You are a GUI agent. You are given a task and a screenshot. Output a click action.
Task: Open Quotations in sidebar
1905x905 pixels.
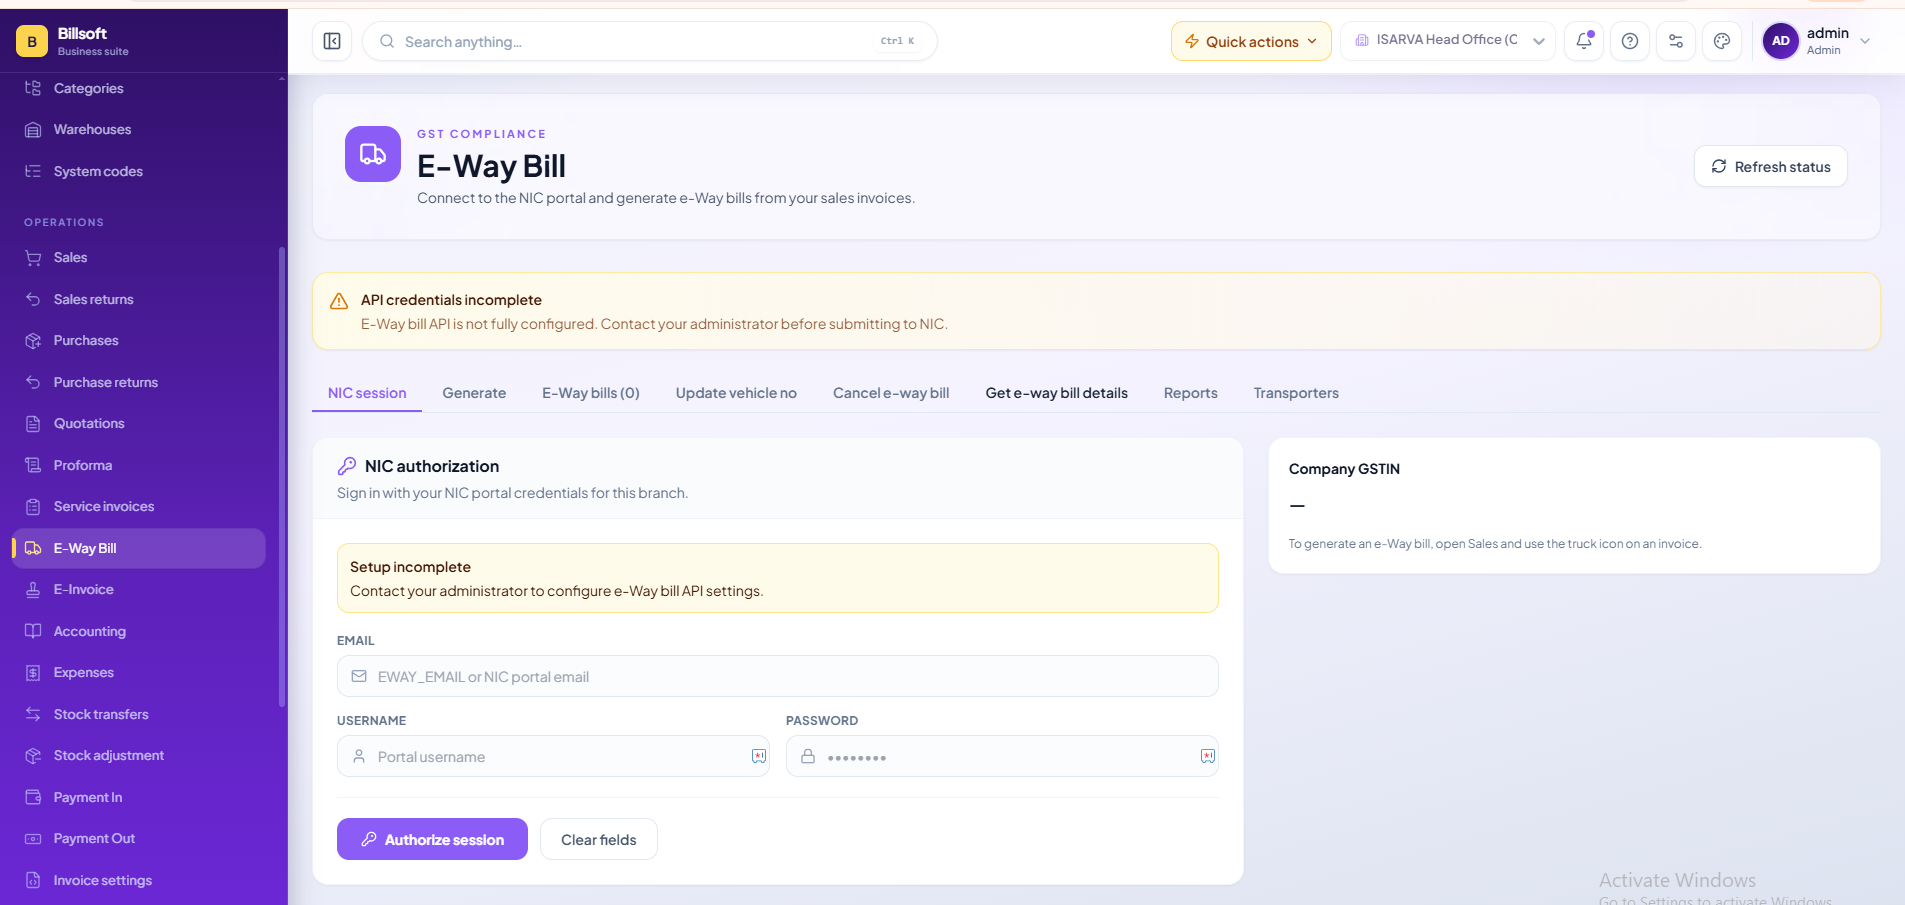[138, 423]
